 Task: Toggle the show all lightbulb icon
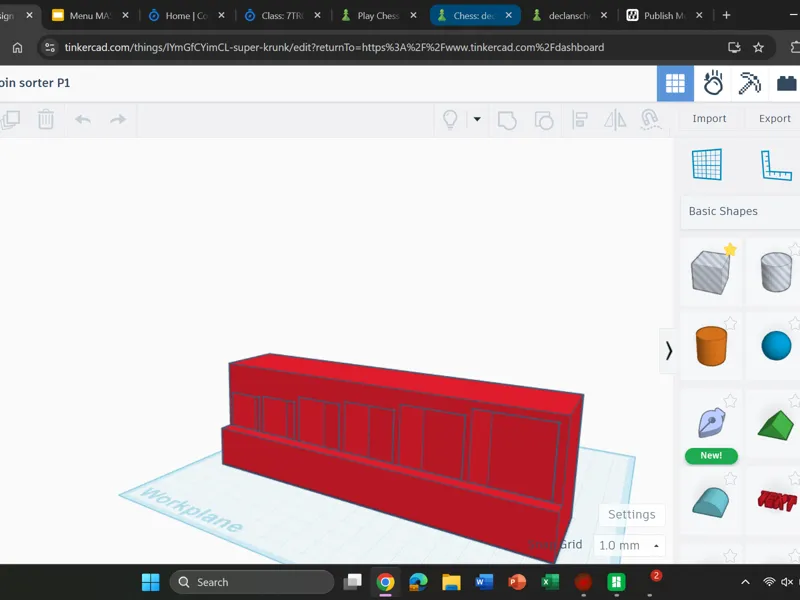tap(450, 119)
